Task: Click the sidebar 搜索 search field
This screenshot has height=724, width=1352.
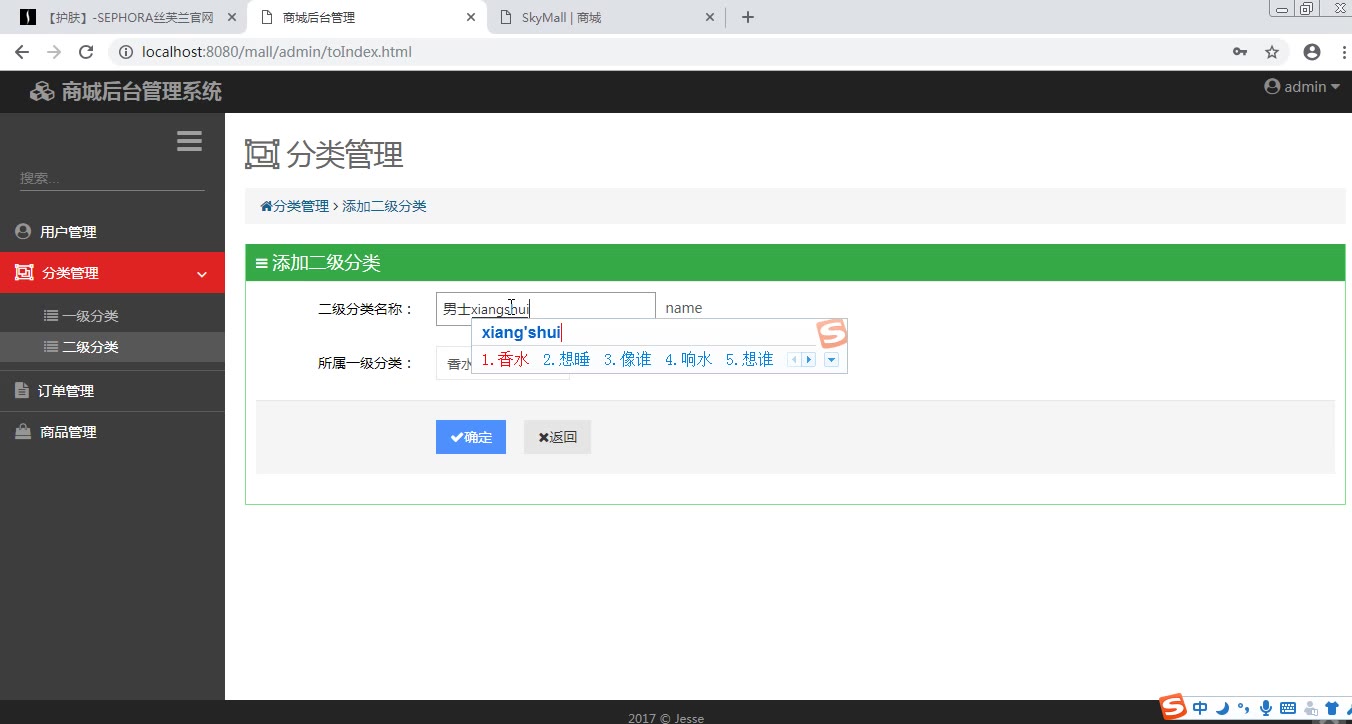Action: 112,178
